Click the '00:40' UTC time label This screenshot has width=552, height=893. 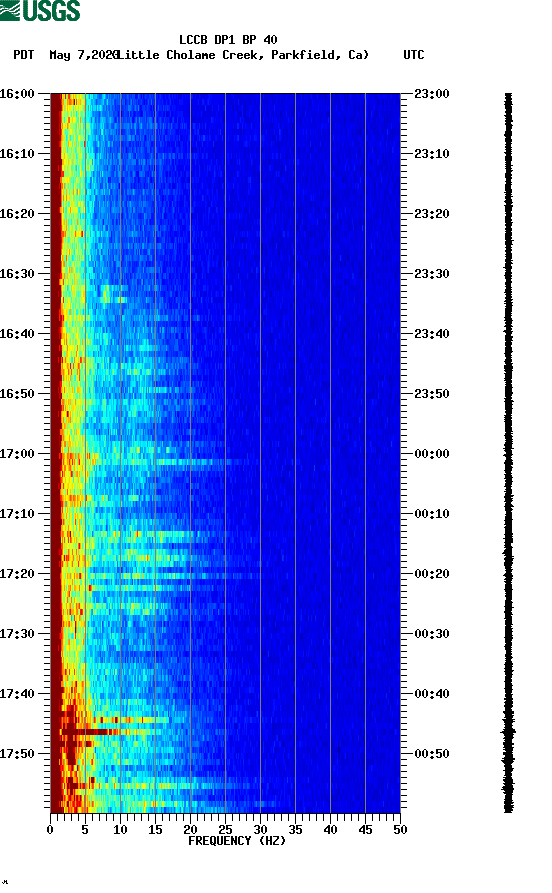(x=432, y=694)
